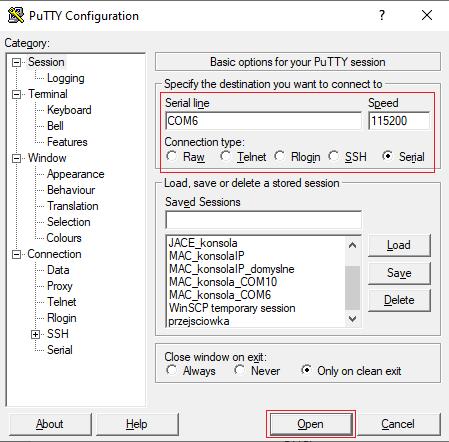
Task: Open the Logging category
Action: [x=66, y=78]
